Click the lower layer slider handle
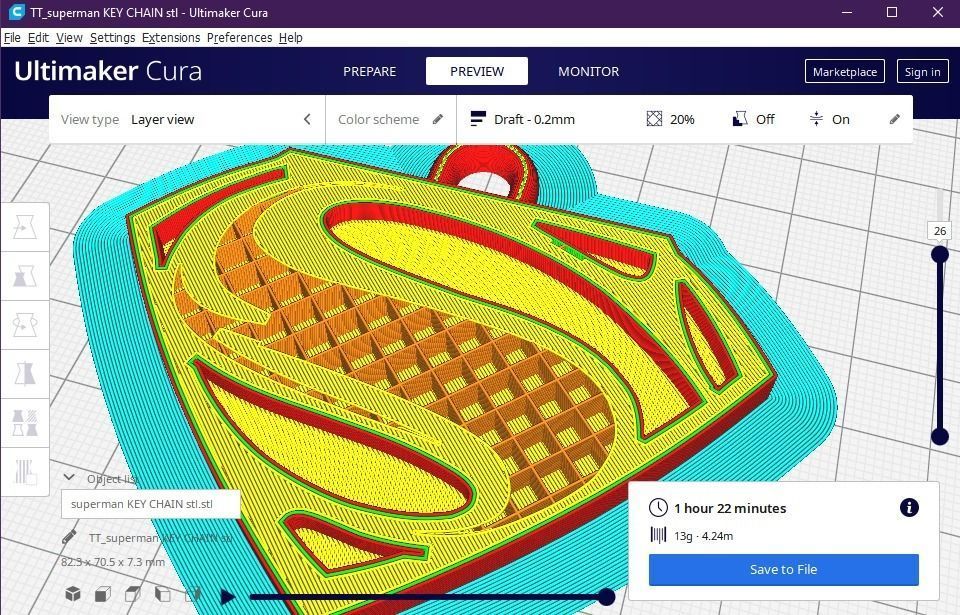This screenshot has height=615, width=960. point(940,436)
